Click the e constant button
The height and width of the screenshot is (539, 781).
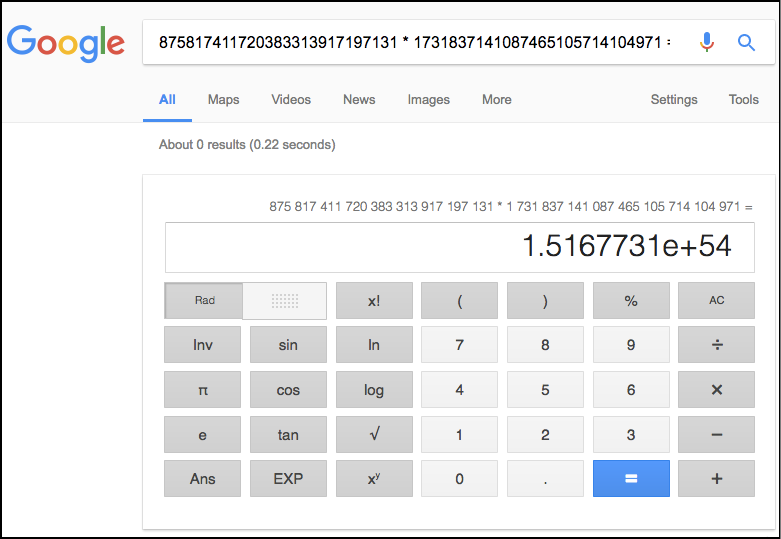tap(202, 434)
